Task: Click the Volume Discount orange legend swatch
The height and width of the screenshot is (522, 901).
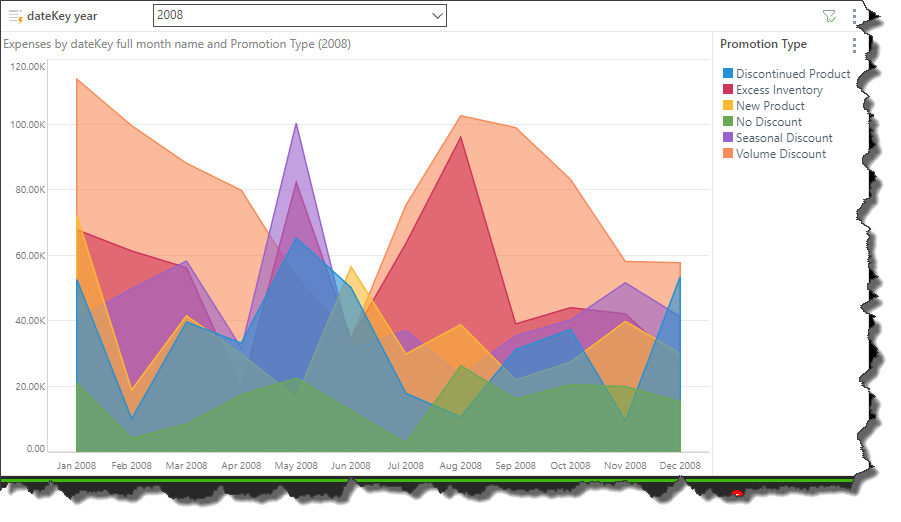Action: pos(728,154)
